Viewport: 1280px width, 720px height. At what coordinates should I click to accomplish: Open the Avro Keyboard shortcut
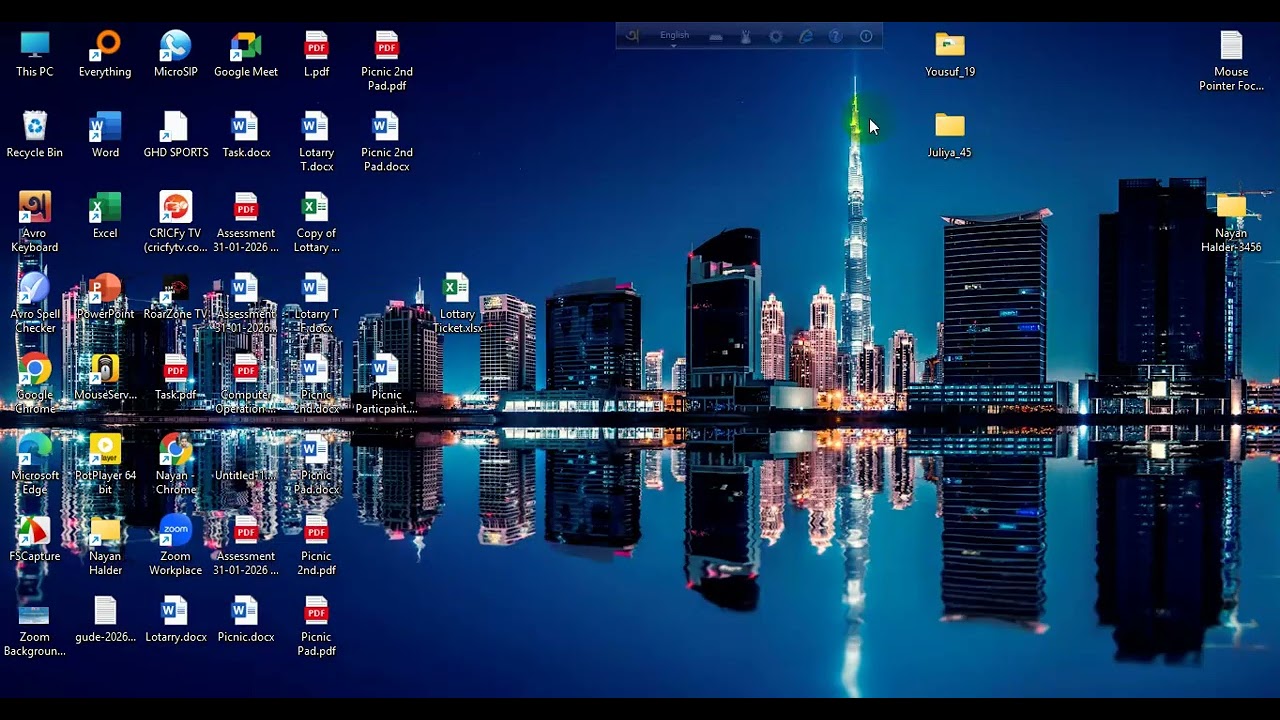pyautogui.click(x=35, y=223)
